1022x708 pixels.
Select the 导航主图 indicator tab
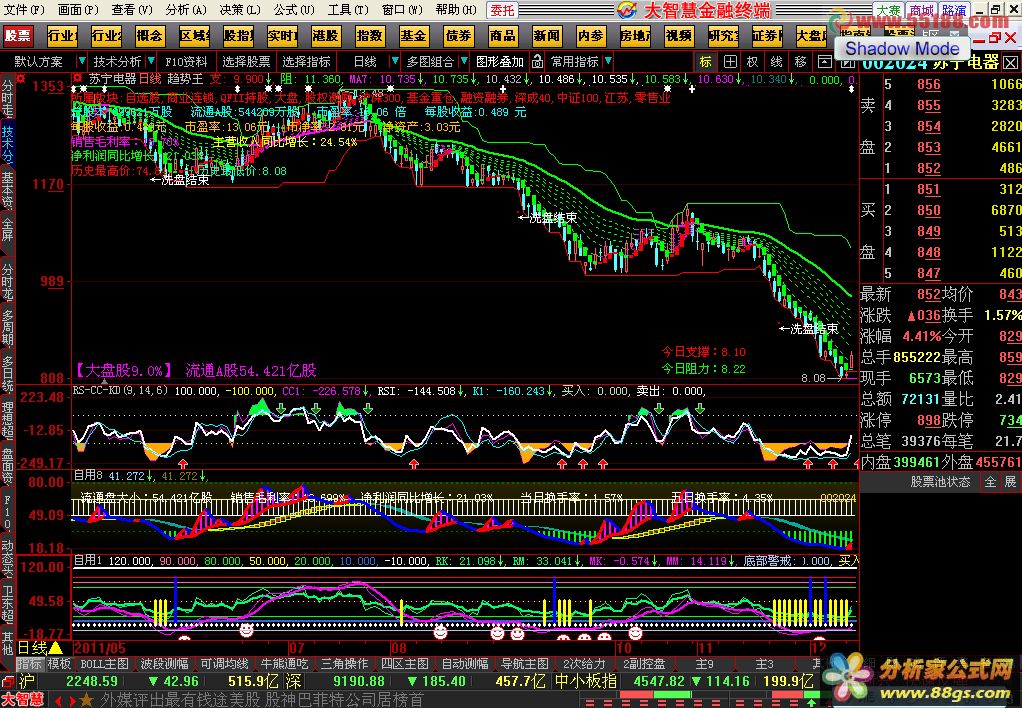(x=525, y=664)
